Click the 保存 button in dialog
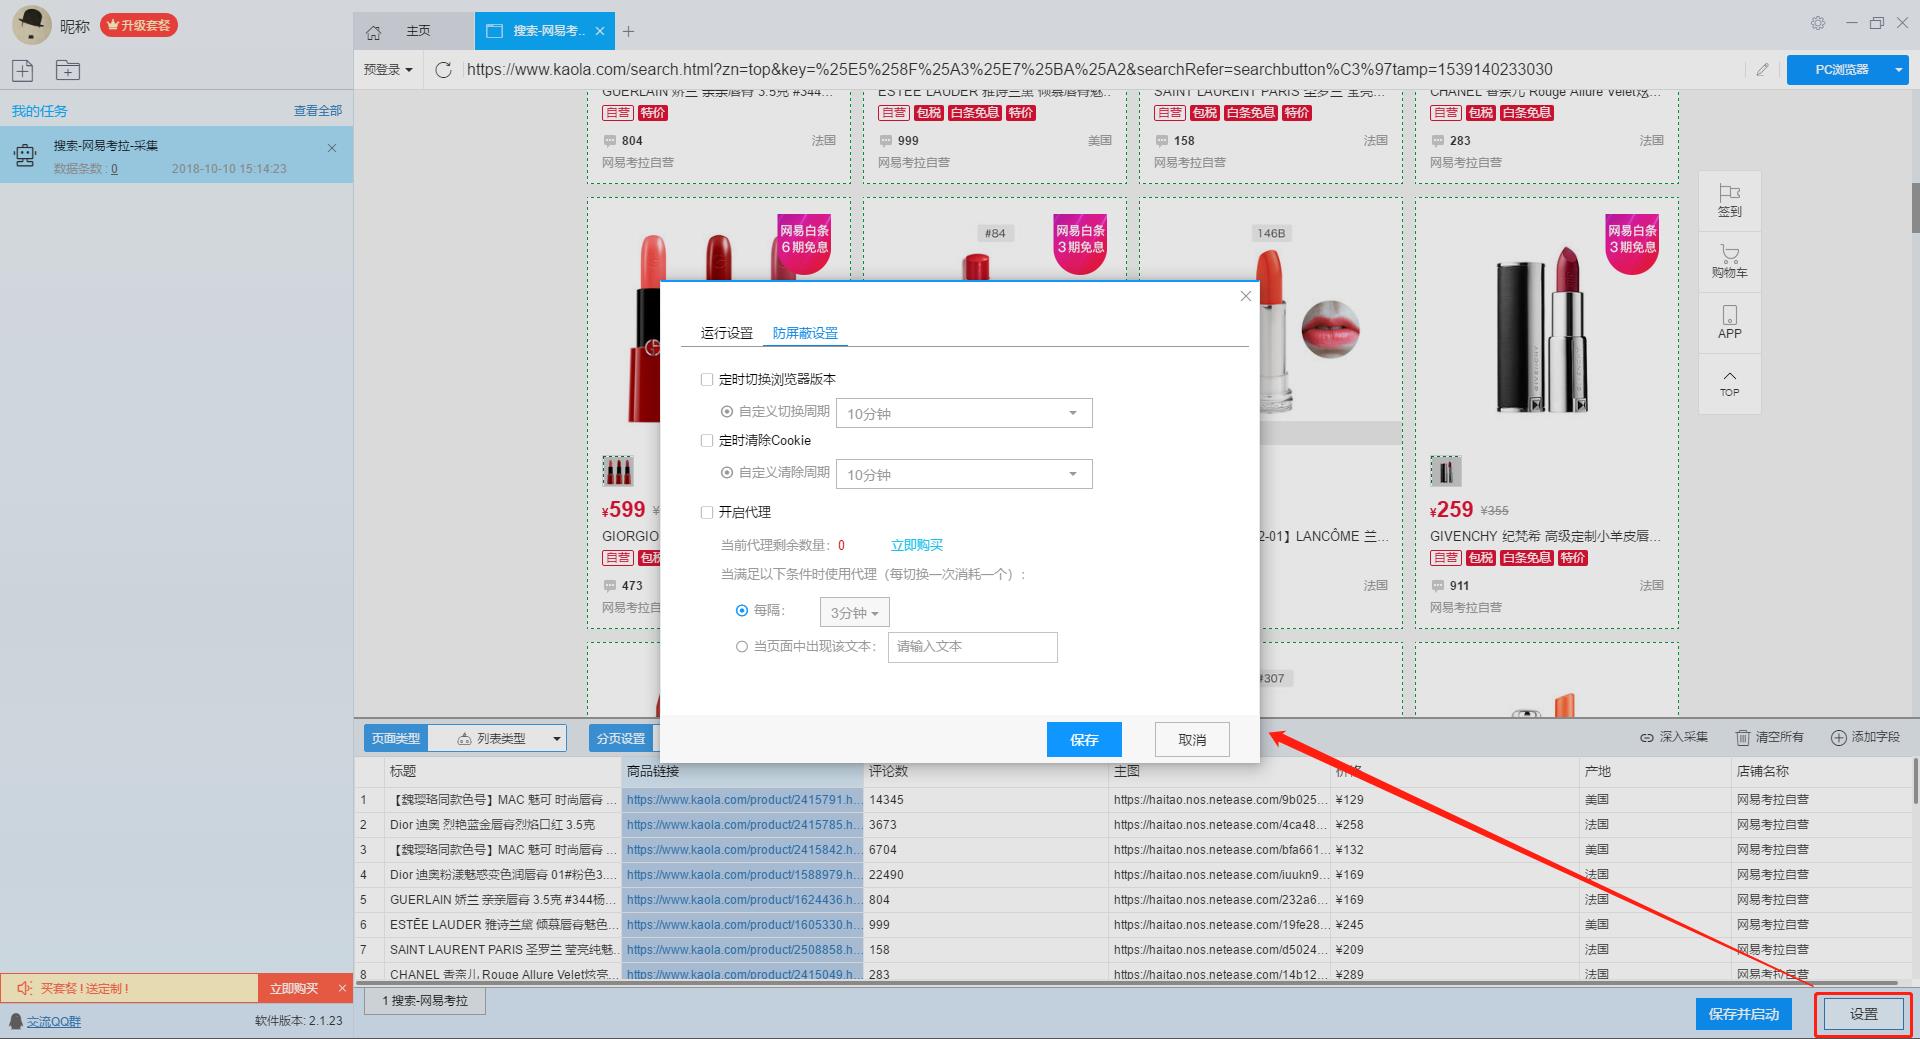Screen dimensions: 1920x1039 pos(1084,739)
